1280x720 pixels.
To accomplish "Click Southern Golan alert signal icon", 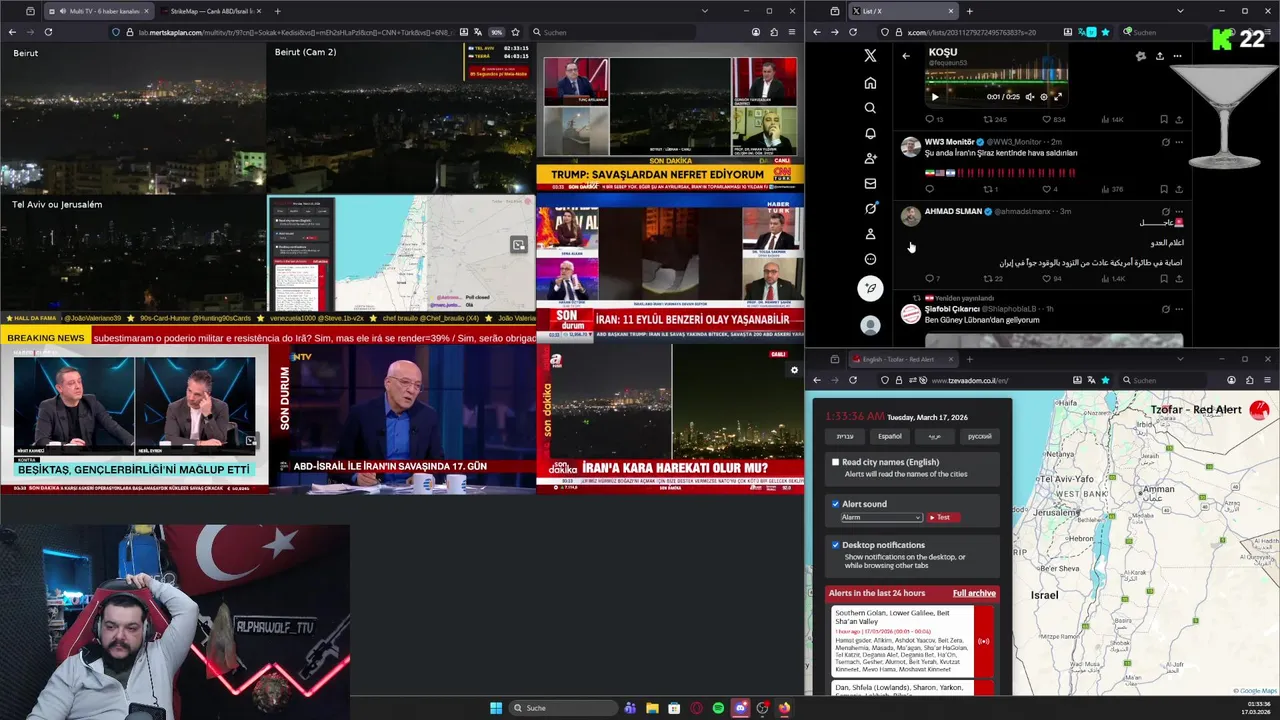I will click(984, 641).
